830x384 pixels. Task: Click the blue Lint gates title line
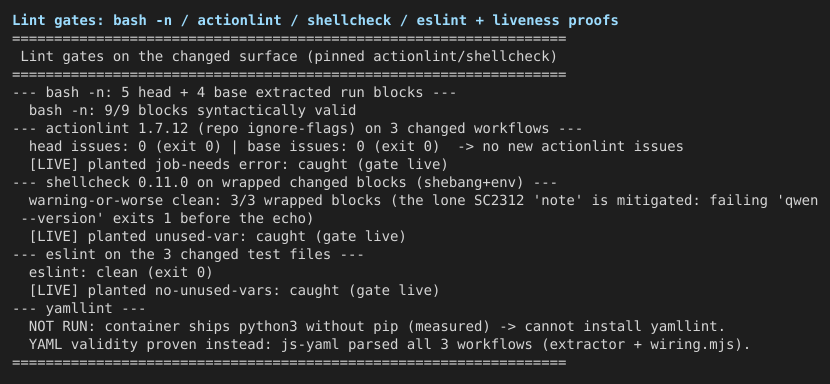[x=315, y=21]
